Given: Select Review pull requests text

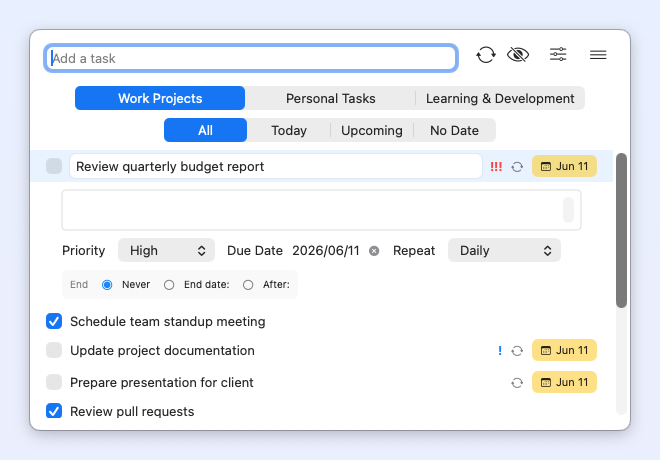Looking at the screenshot, I should pos(132,411).
